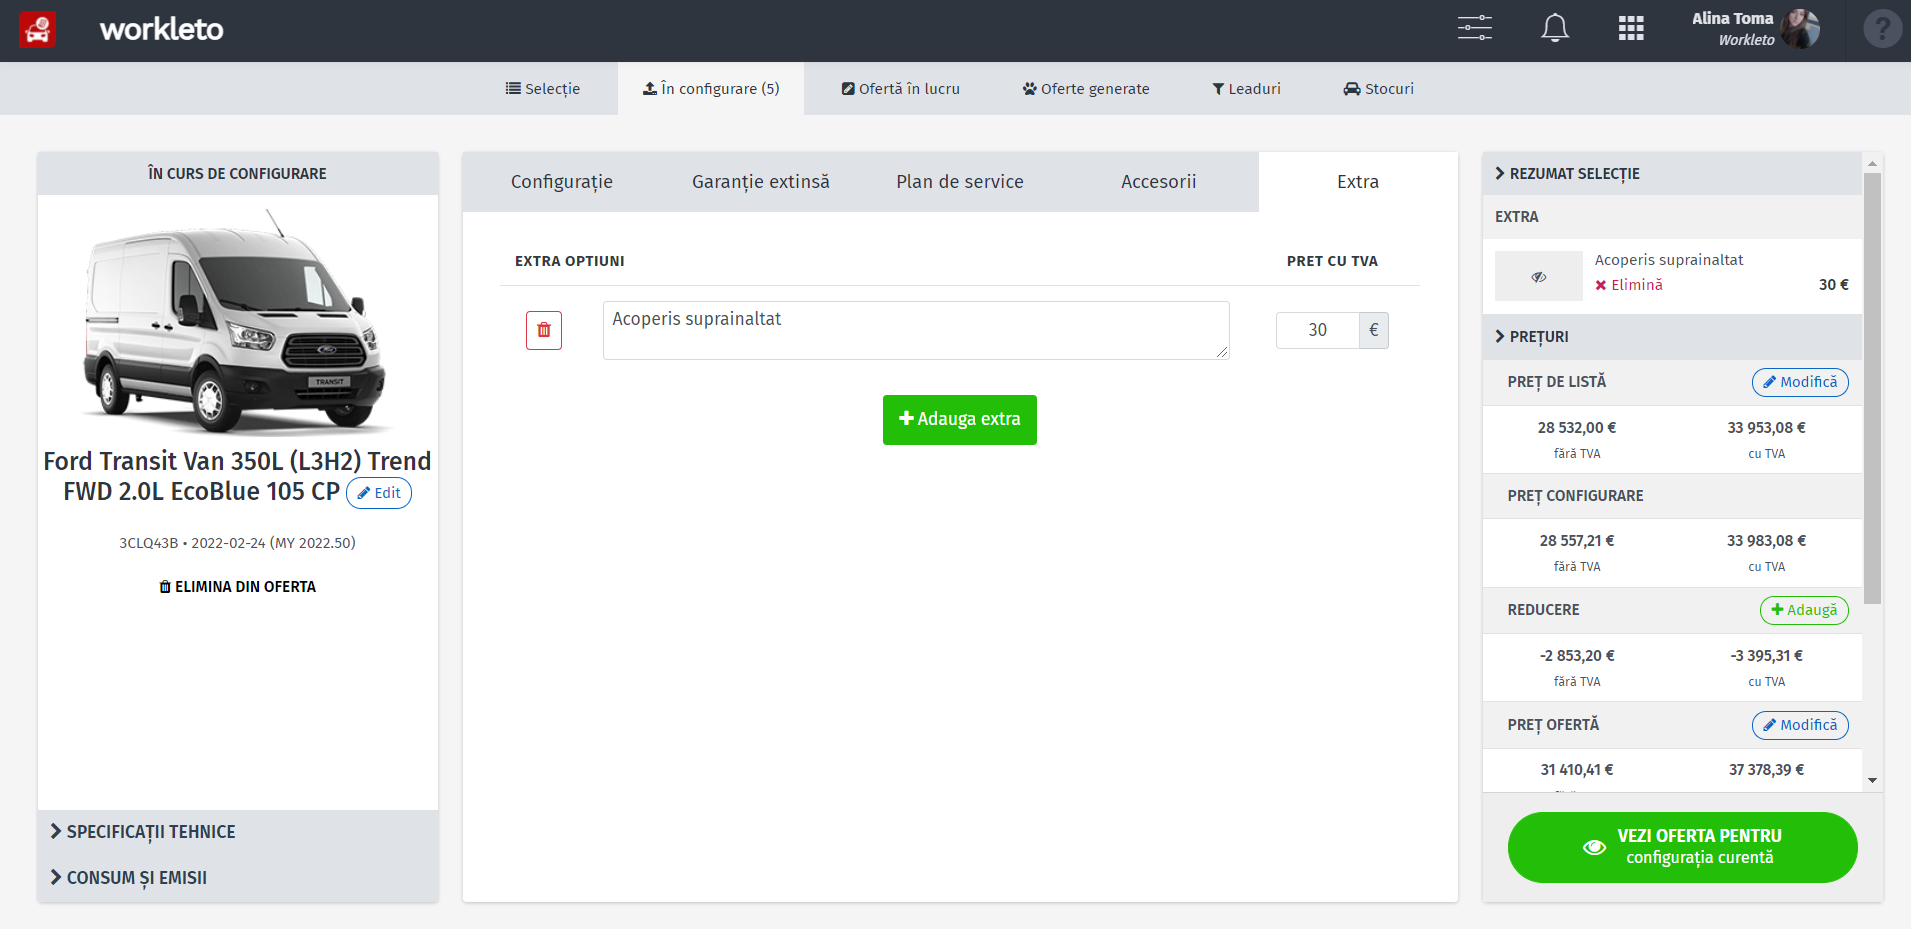Click the extra option description text area

(916, 330)
